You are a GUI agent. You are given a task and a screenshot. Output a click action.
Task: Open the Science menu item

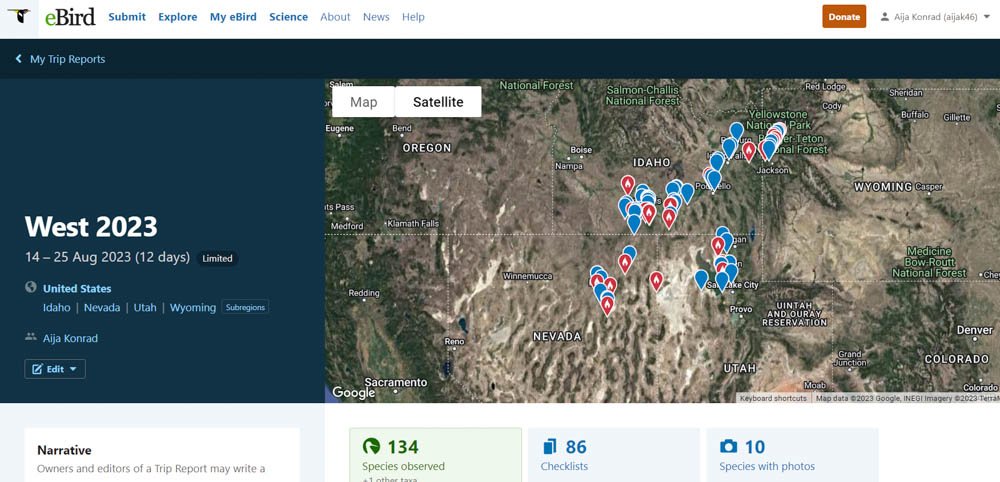pos(288,17)
